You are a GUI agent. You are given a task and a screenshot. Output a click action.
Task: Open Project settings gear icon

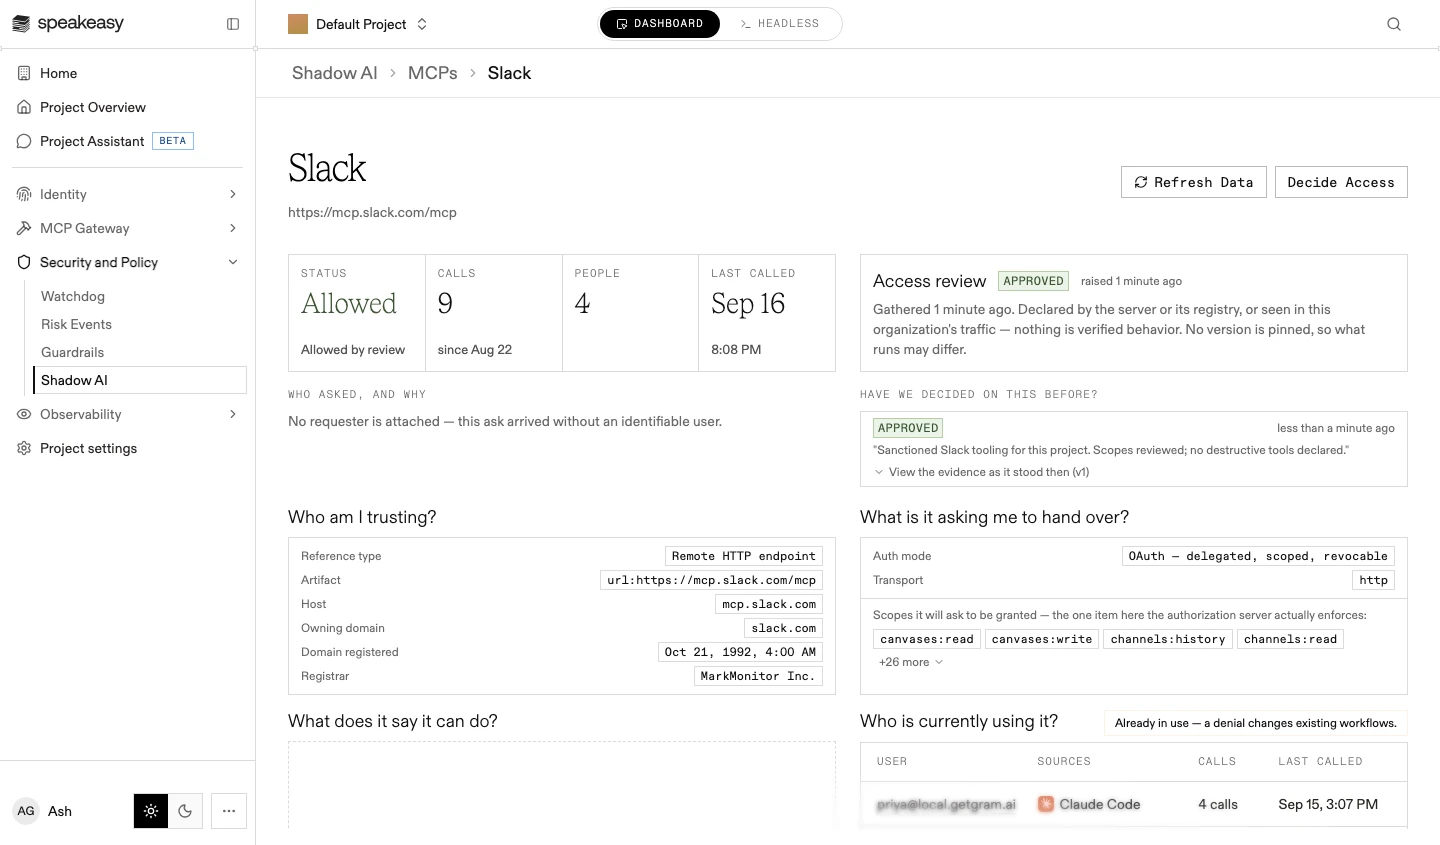tap(24, 448)
